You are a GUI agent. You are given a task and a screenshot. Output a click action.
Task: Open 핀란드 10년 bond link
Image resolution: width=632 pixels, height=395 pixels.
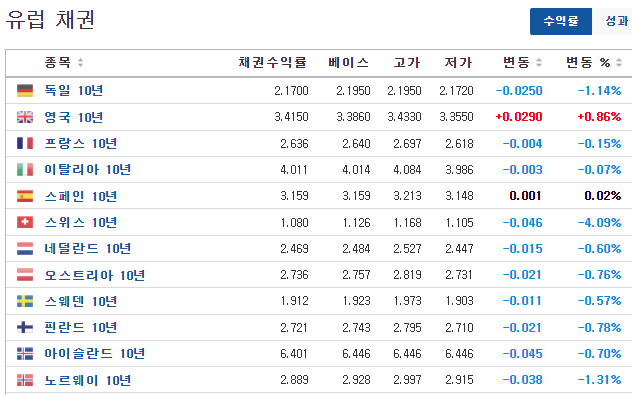tap(81, 327)
